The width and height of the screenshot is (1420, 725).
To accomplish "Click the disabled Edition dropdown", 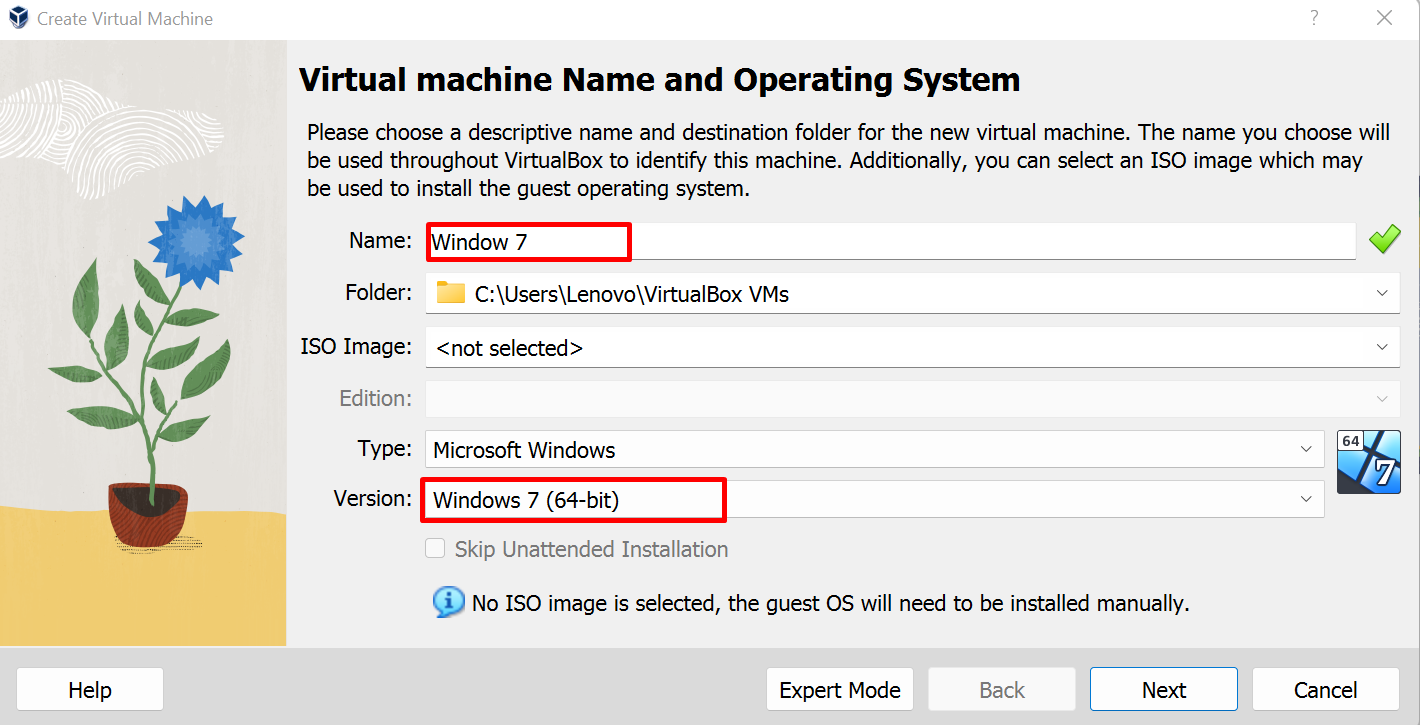I will tap(911, 398).
